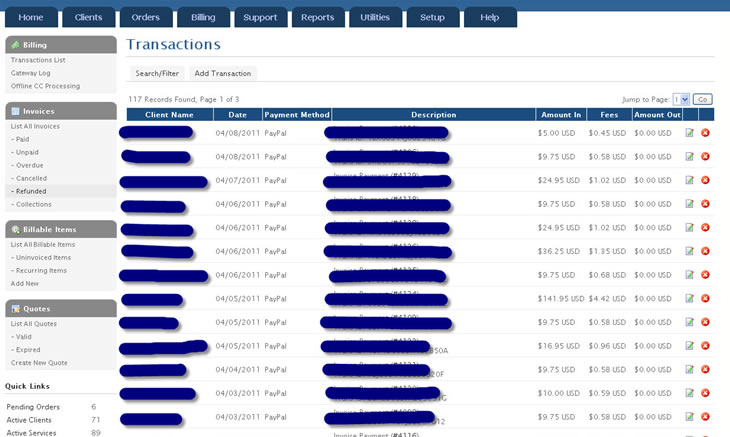Image resolution: width=730 pixels, height=437 pixels.
Task: Click Add New billable item
Action: click(x=25, y=283)
